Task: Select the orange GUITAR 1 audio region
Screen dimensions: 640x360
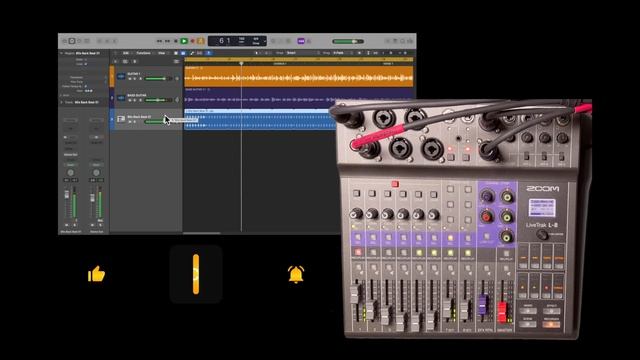Action: (298, 77)
